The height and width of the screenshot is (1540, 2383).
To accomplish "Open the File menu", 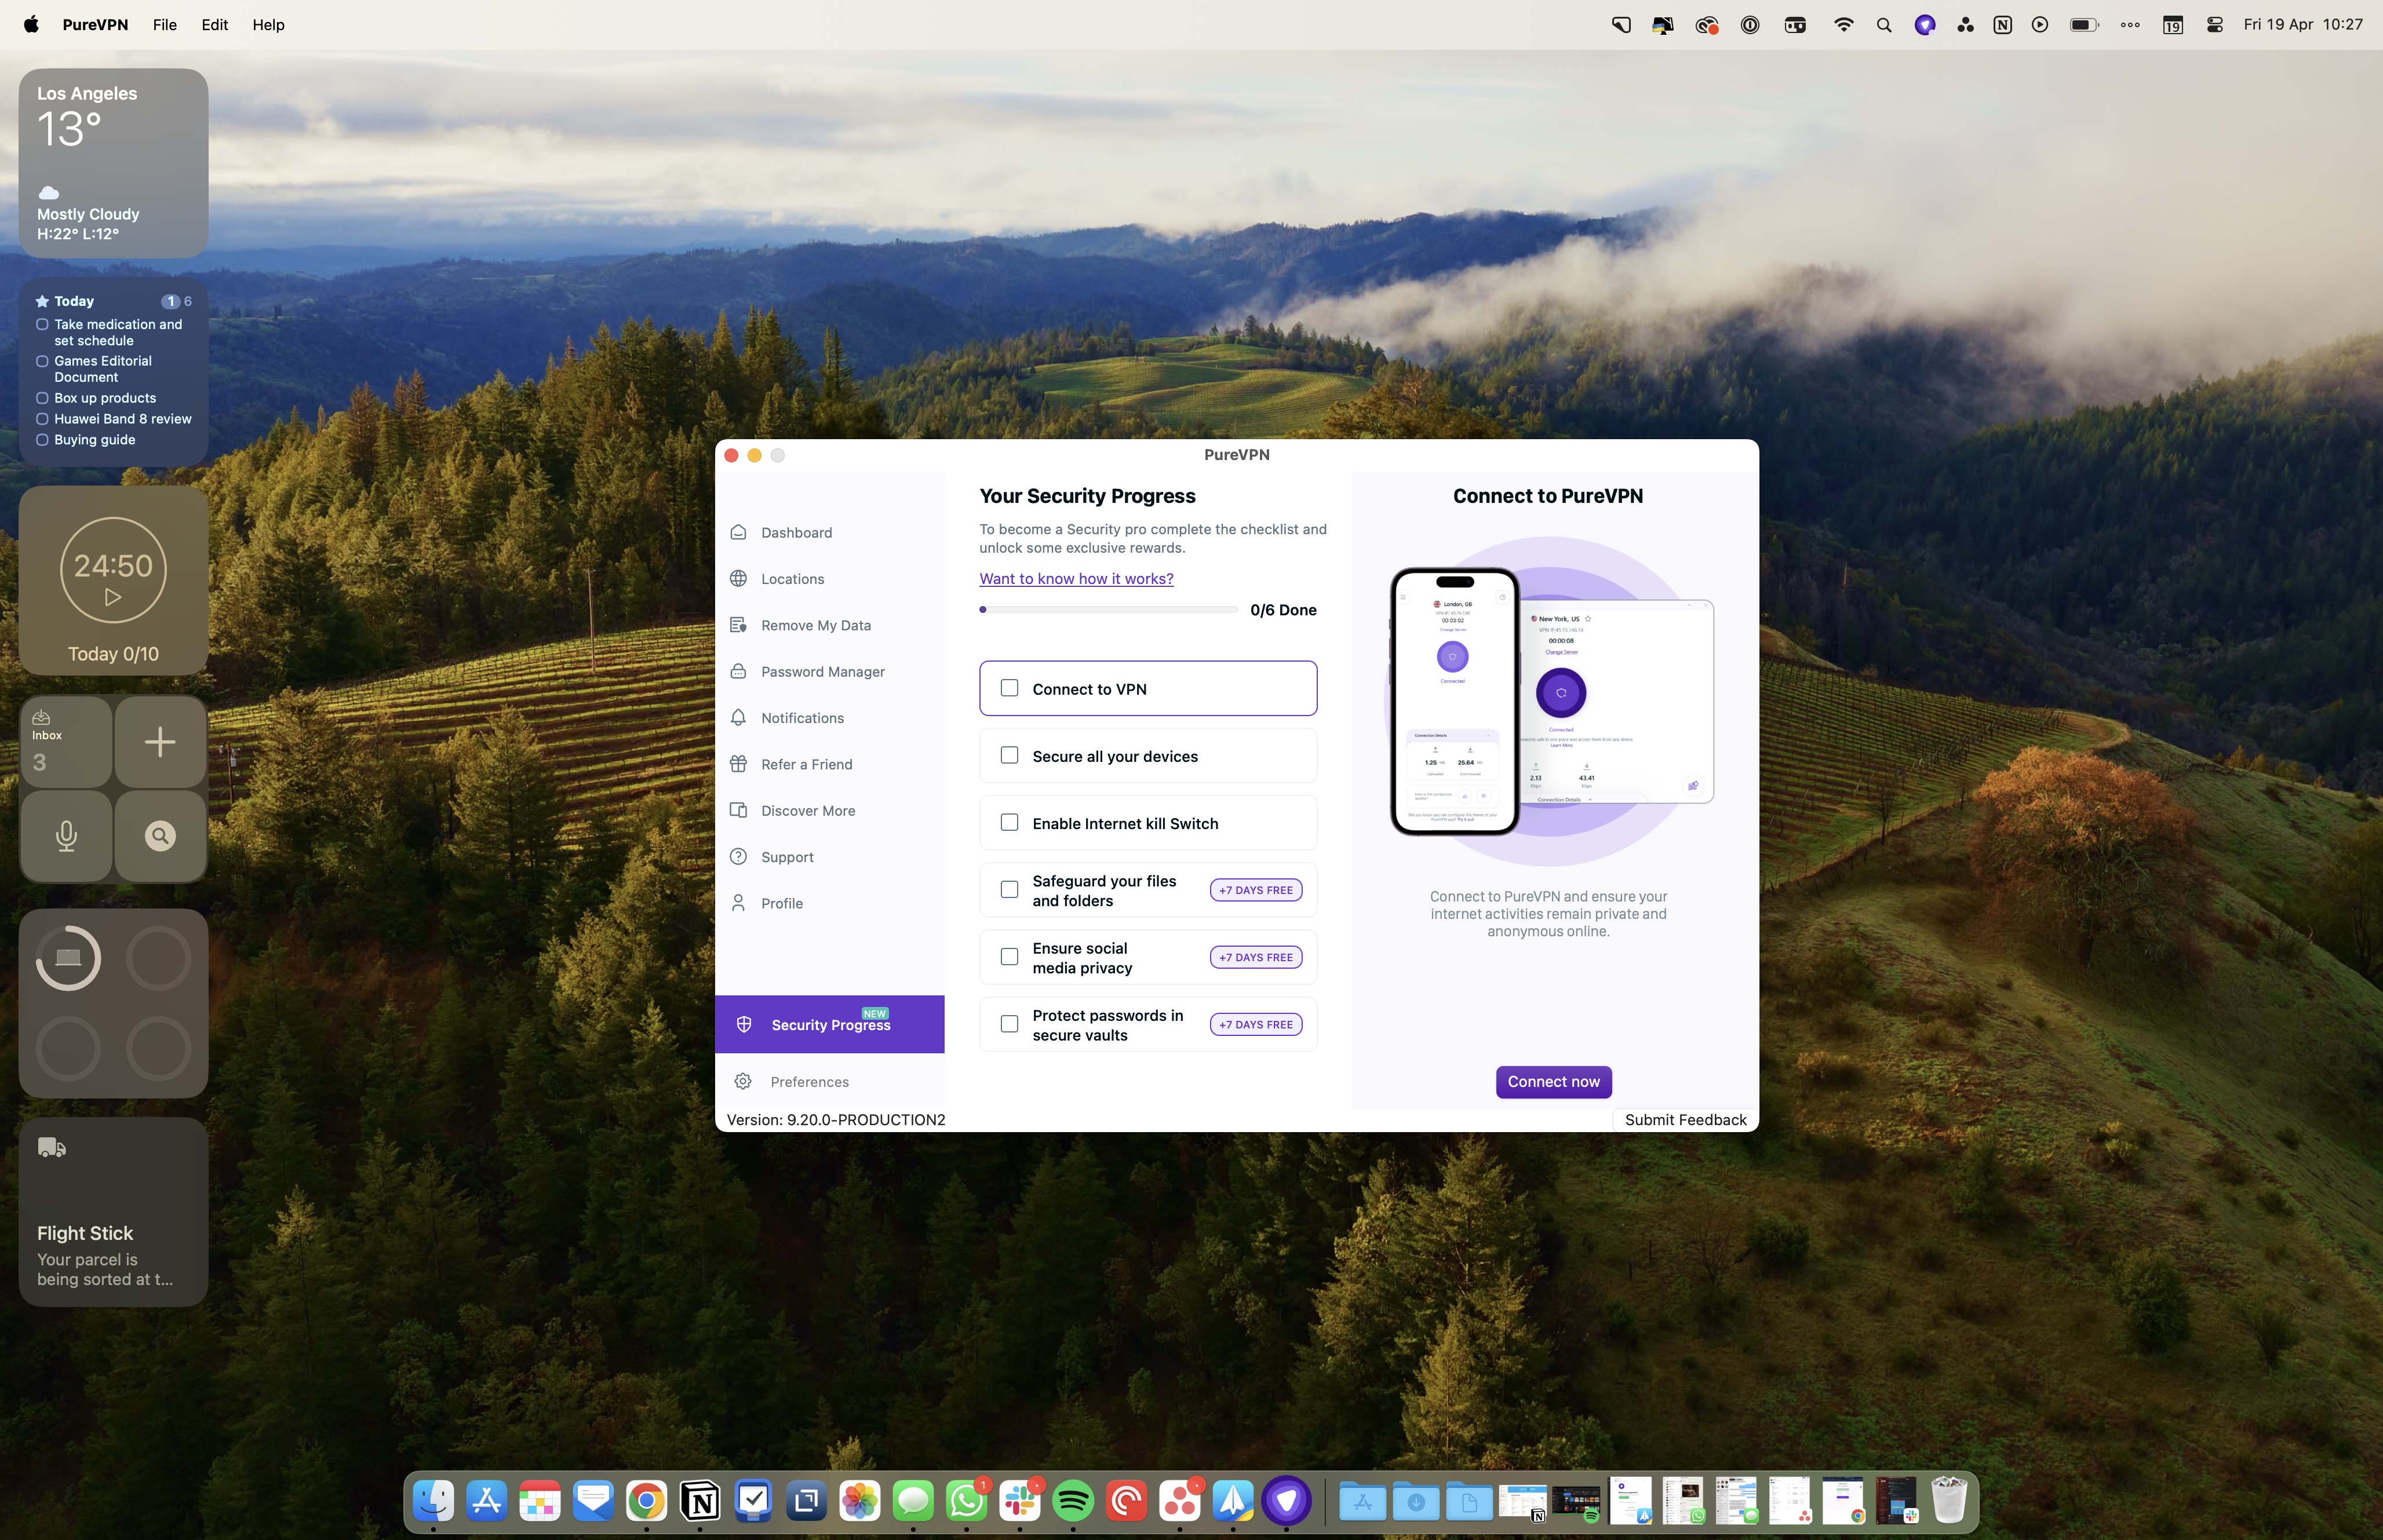I will click(164, 25).
